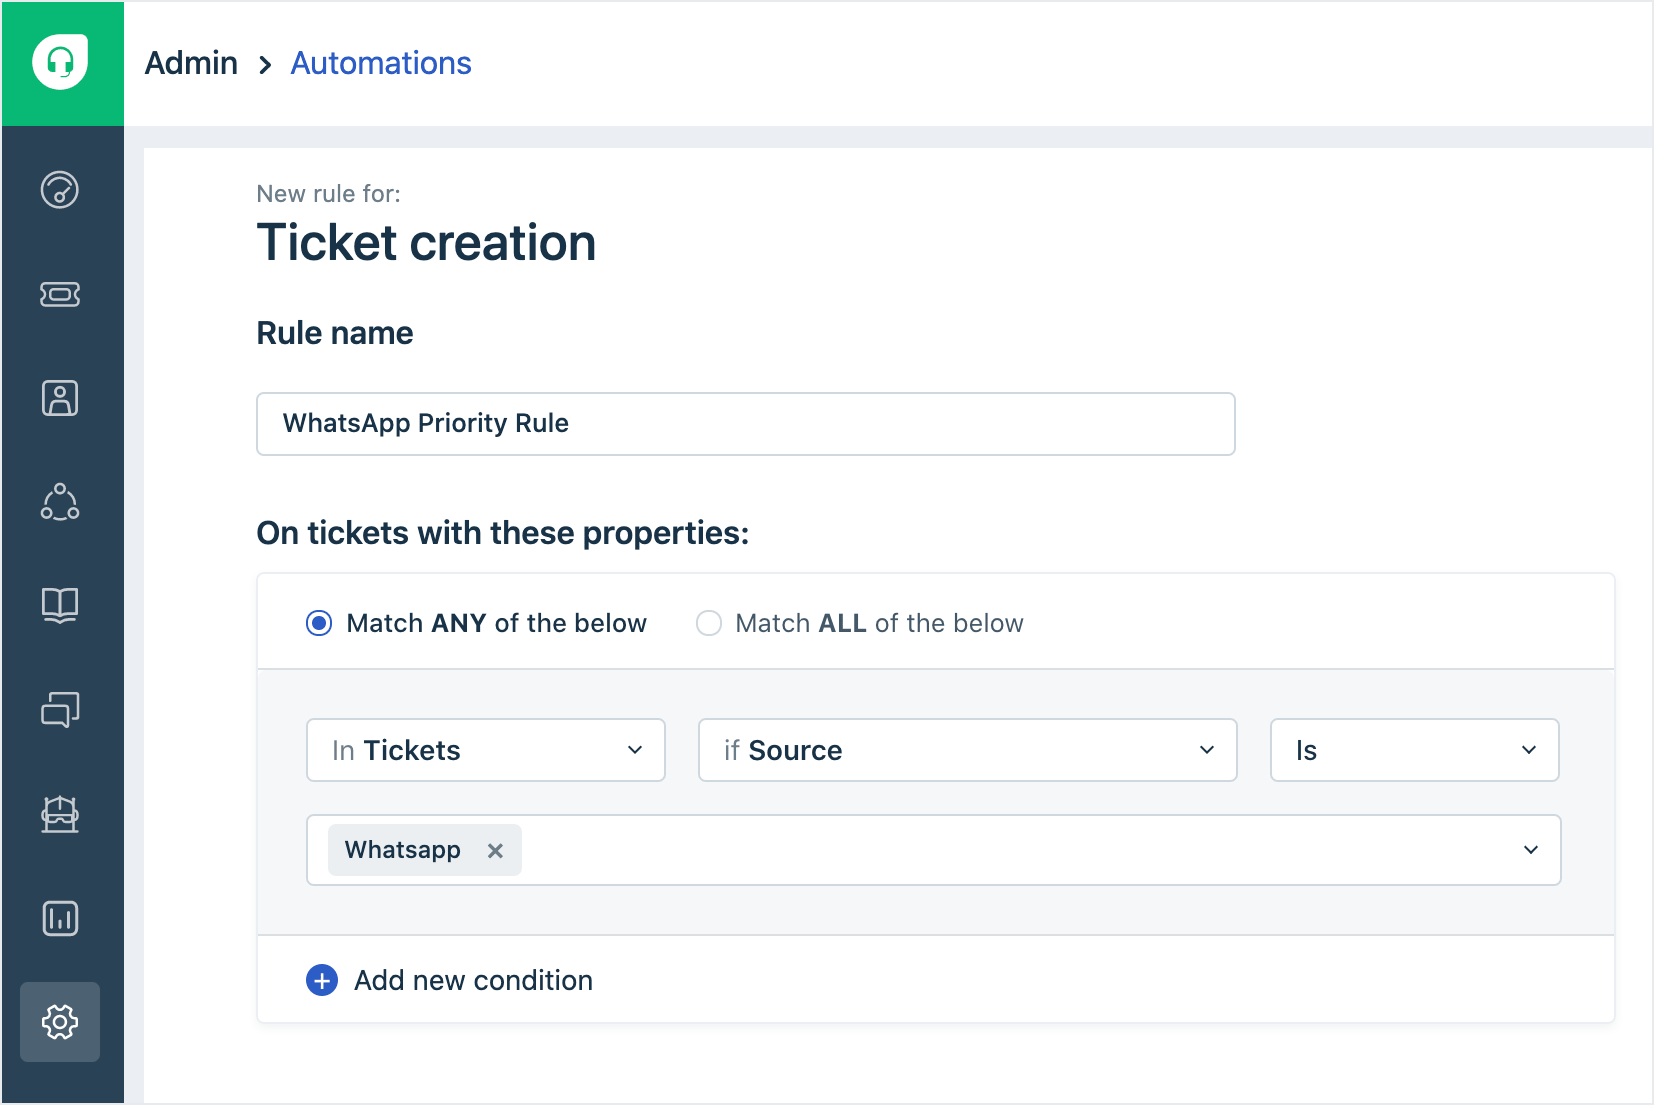Image resolution: width=1654 pixels, height=1105 pixels.
Task: Click Add new condition
Action: 449,980
